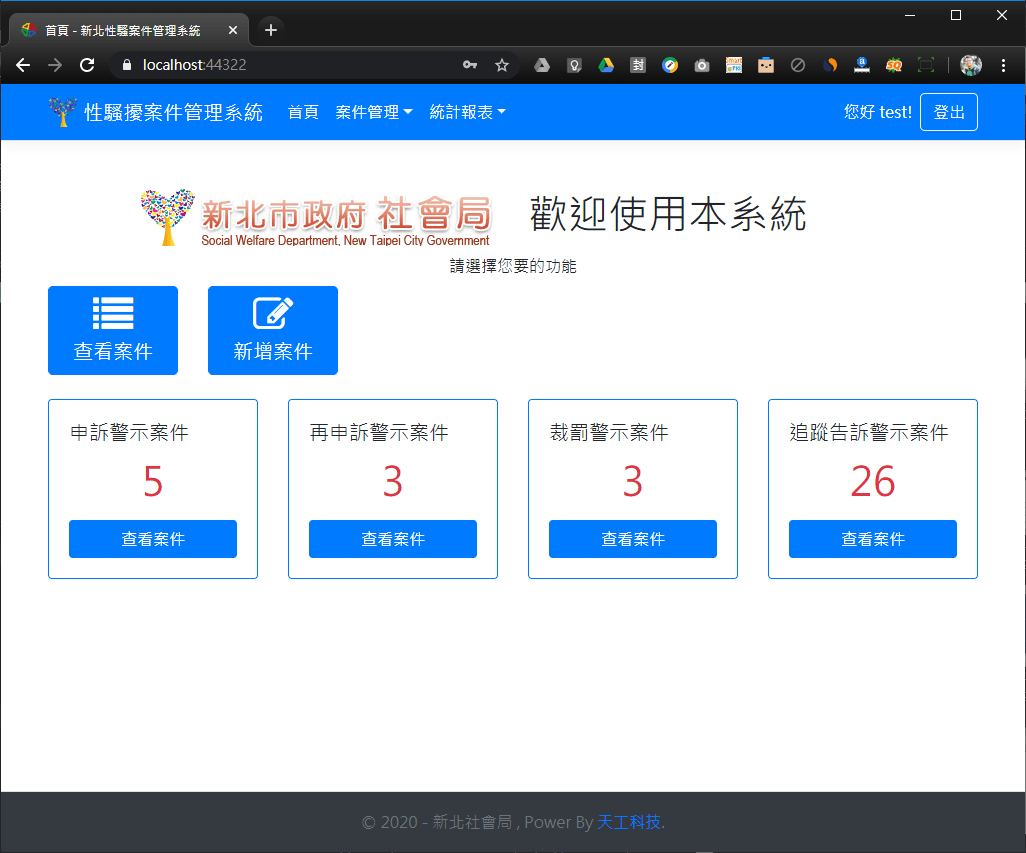Click the count 26 in 追蹤告訴警示案件
Image resolution: width=1026 pixels, height=853 pixels.
click(873, 481)
